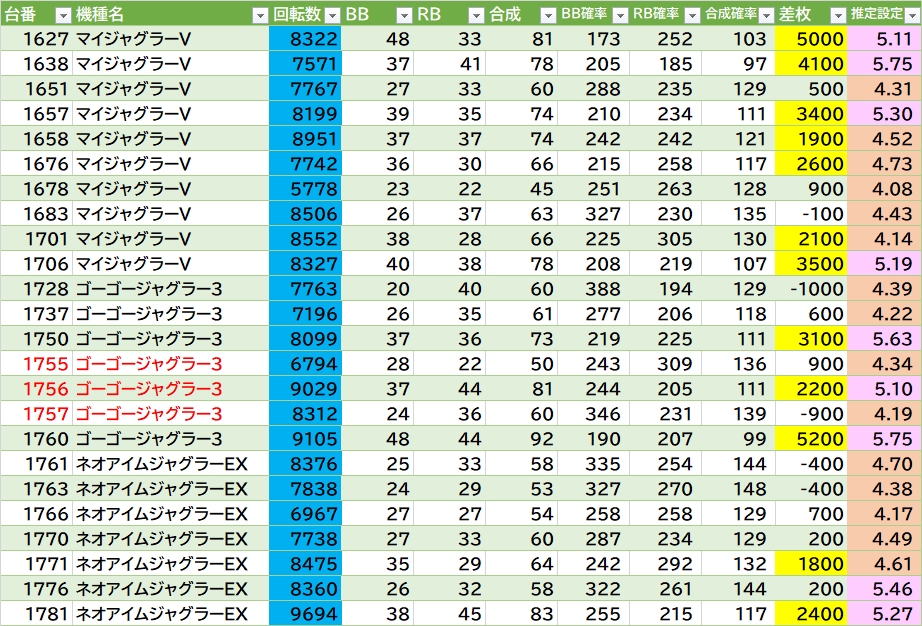Click the 回転数 value 9694
This screenshot has width=922, height=626.
click(x=305, y=614)
